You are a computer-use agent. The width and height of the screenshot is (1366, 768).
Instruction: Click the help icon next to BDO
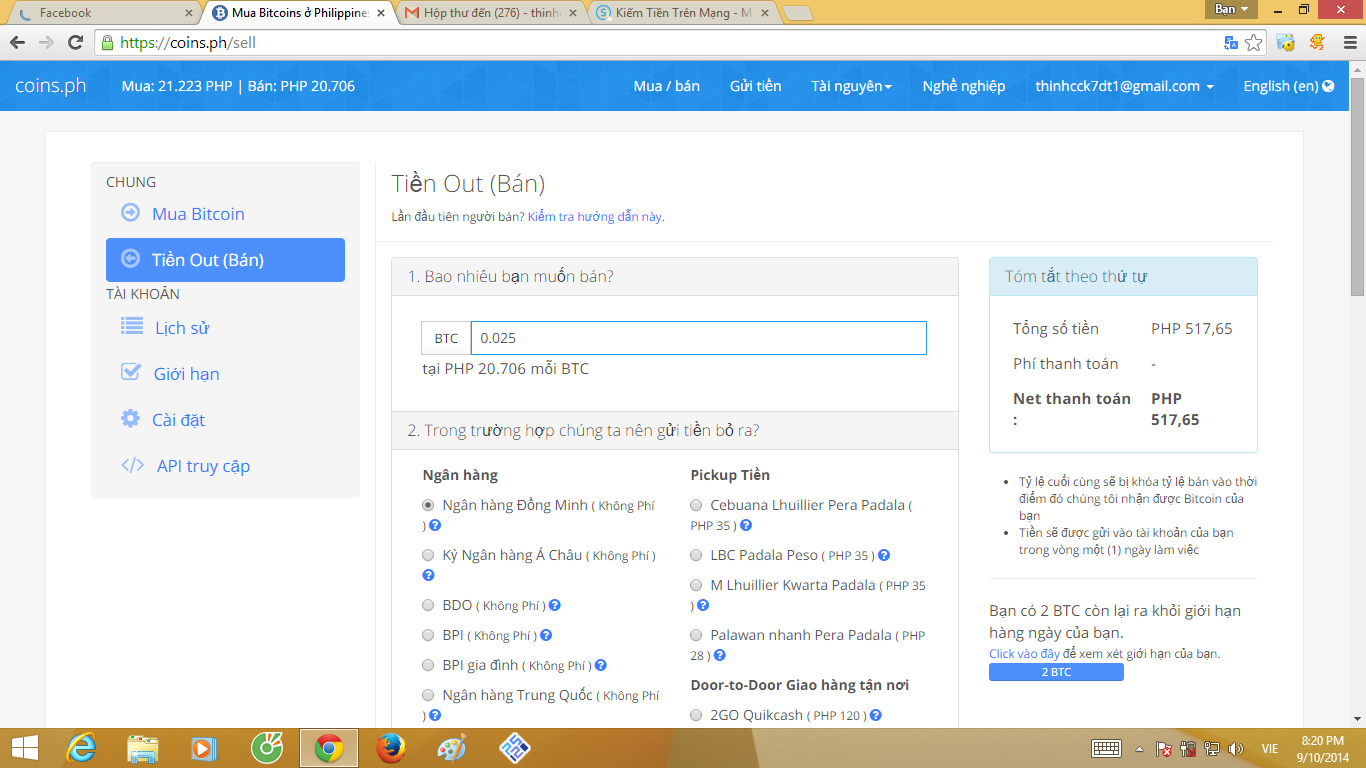(555, 605)
